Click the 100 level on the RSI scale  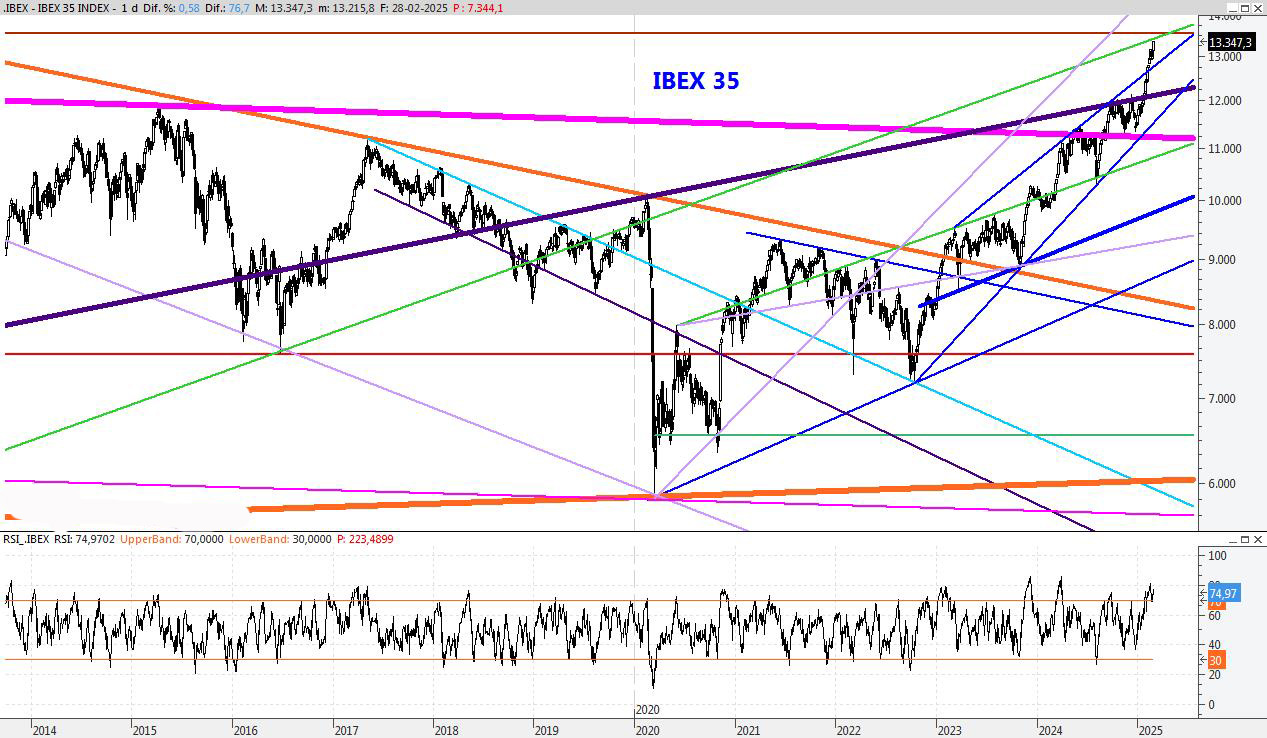pyautogui.click(x=1217, y=555)
